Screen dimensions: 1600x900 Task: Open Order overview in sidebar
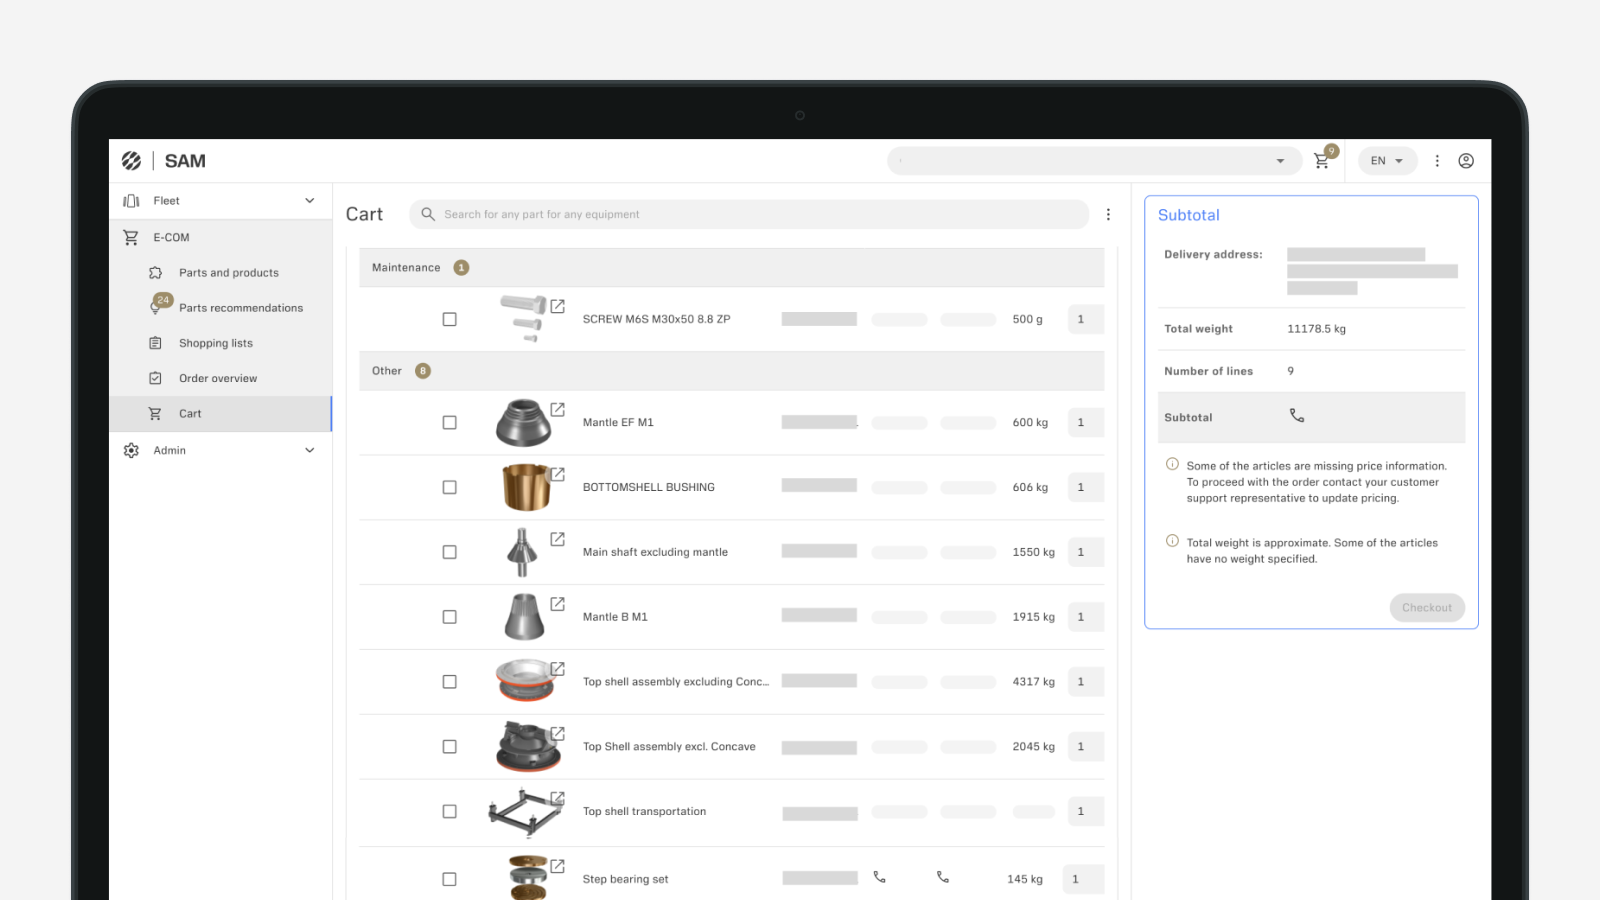click(x=218, y=379)
